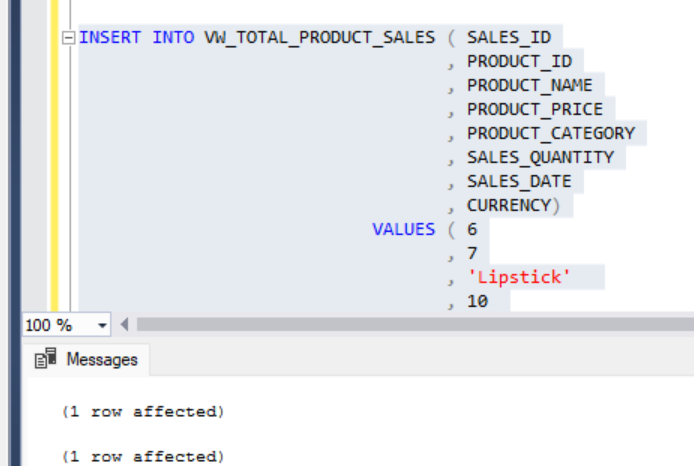Click the SALES_DATE column name
This screenshot has width=694, height=466.
[x=519, y=181]
